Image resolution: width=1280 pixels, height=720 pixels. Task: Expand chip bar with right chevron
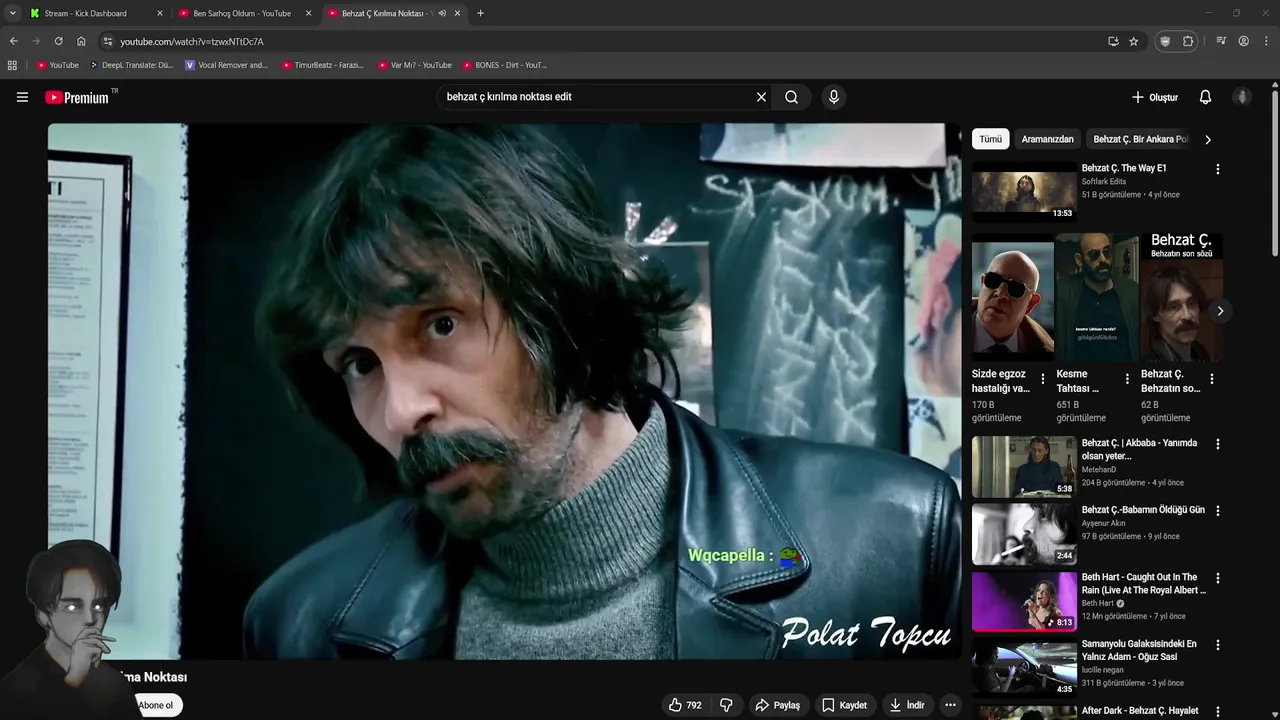tap(1207, 139)
